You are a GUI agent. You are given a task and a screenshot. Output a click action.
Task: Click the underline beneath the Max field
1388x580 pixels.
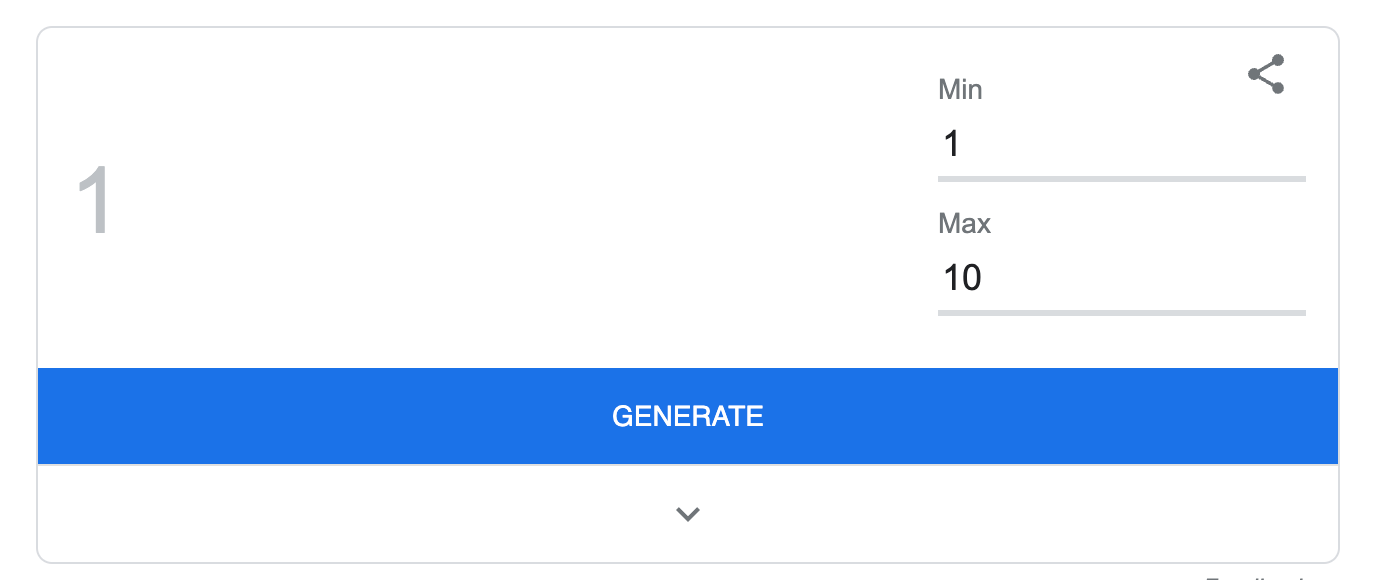(1121, 314)
